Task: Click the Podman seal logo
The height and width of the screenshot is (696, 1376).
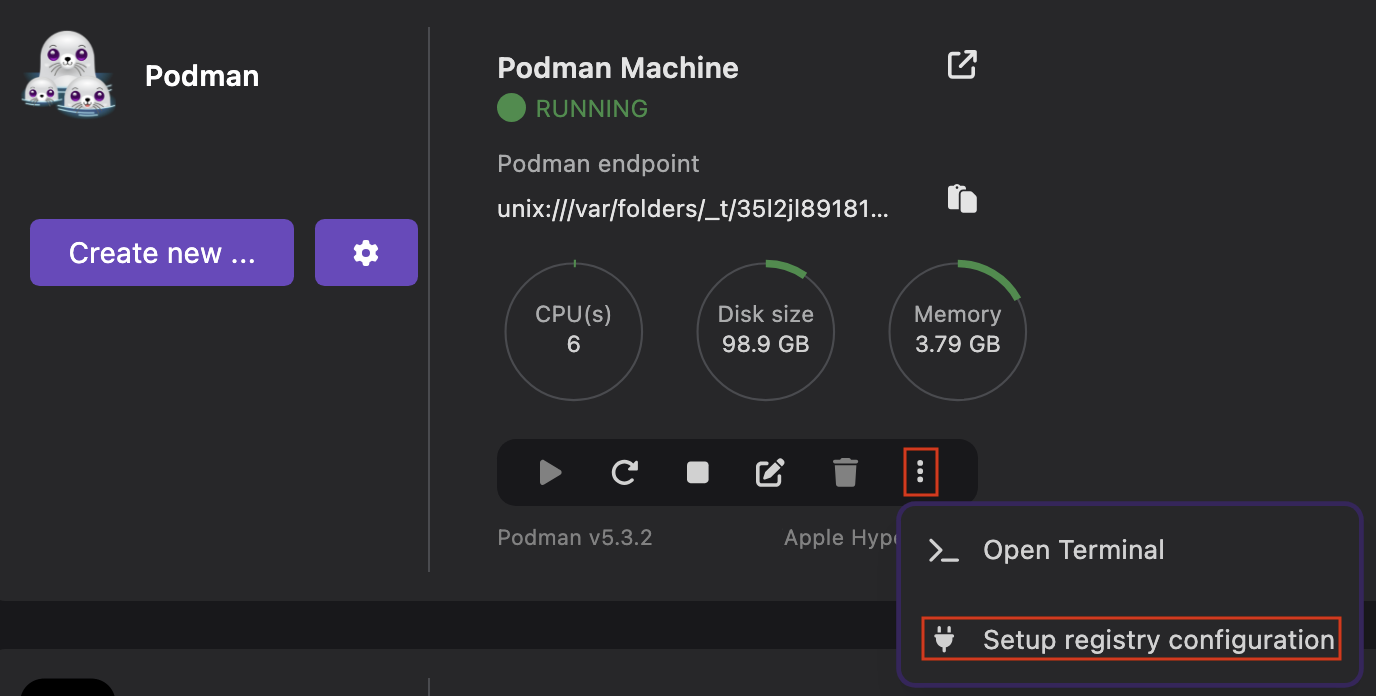Action: [x=66, y=71]
